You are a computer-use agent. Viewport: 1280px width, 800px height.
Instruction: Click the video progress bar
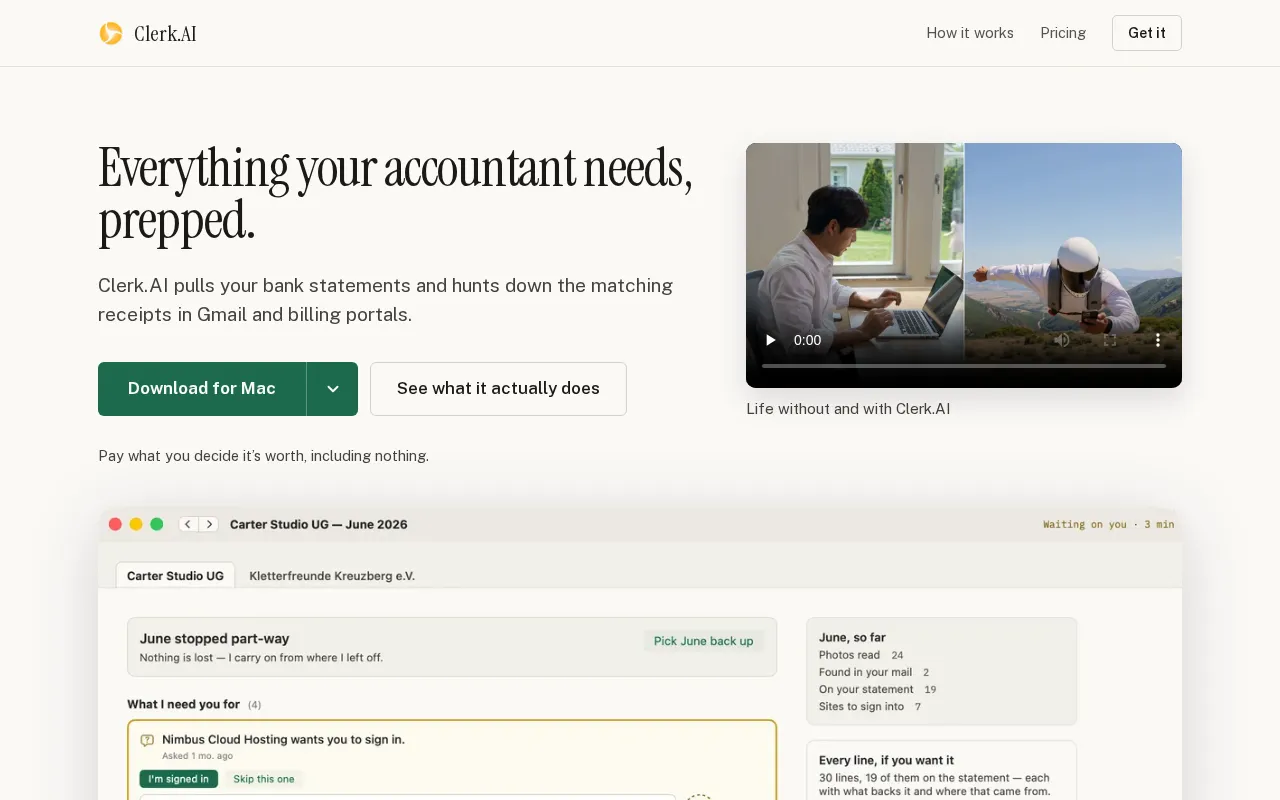[964, 366]
